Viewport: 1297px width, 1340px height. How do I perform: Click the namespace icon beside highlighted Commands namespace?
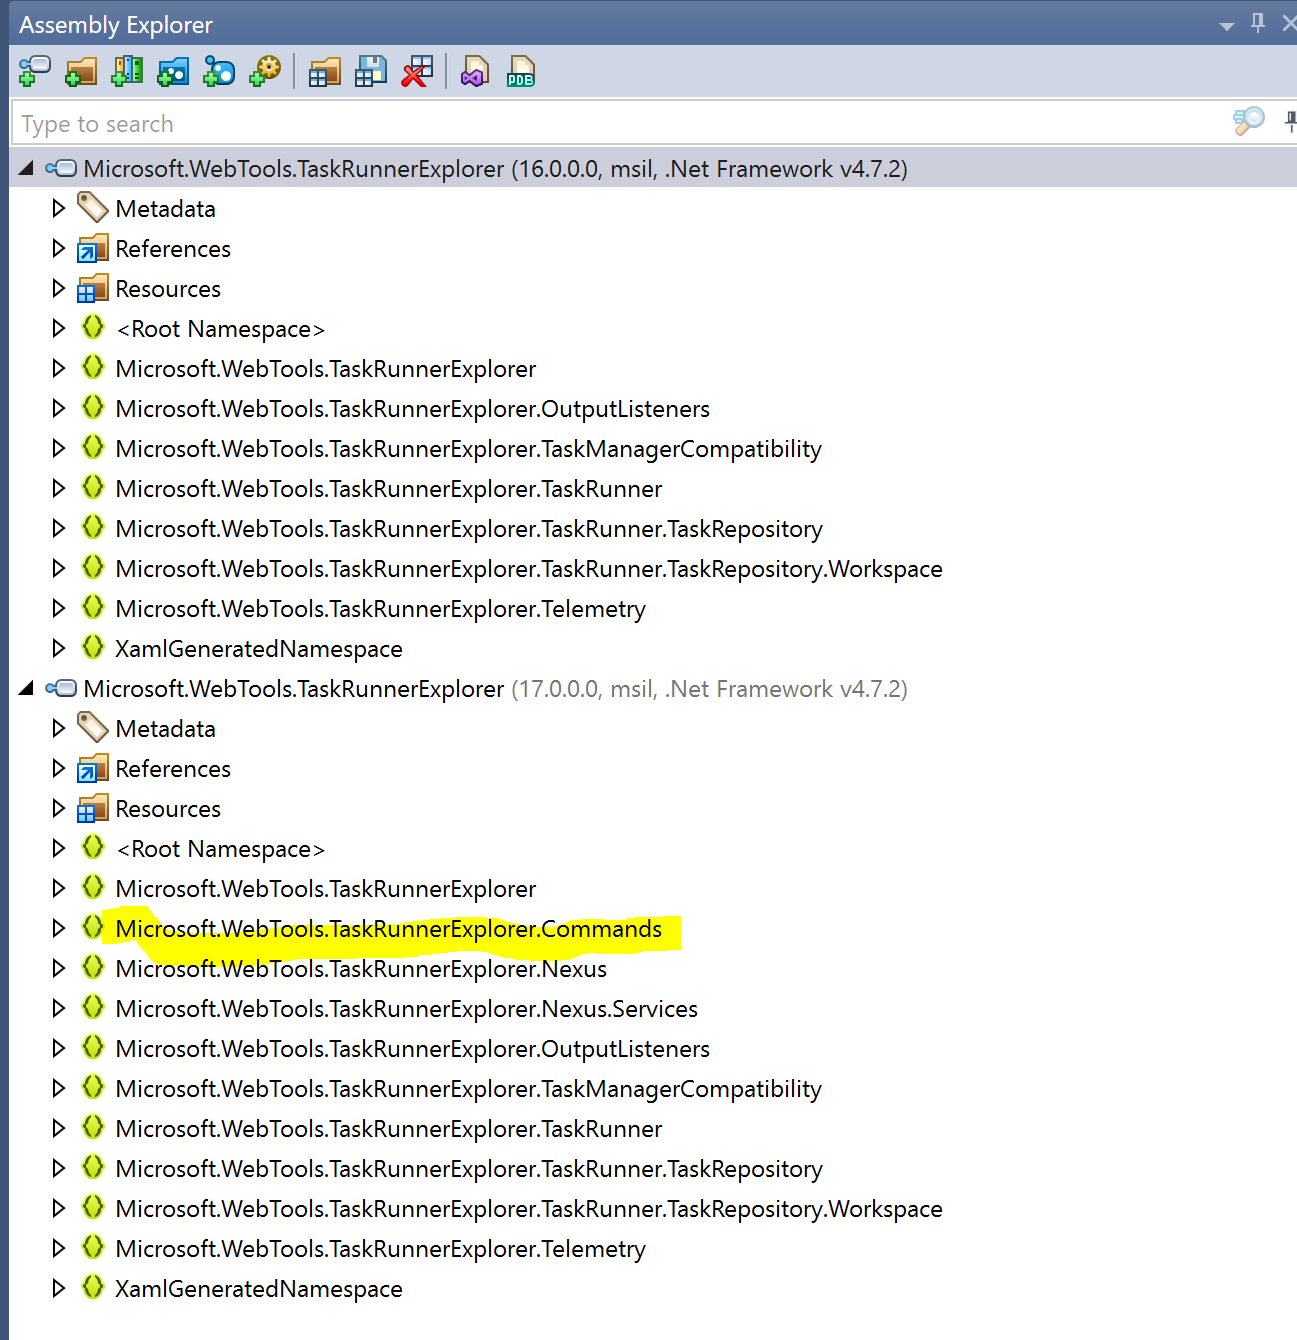(93, 927)
